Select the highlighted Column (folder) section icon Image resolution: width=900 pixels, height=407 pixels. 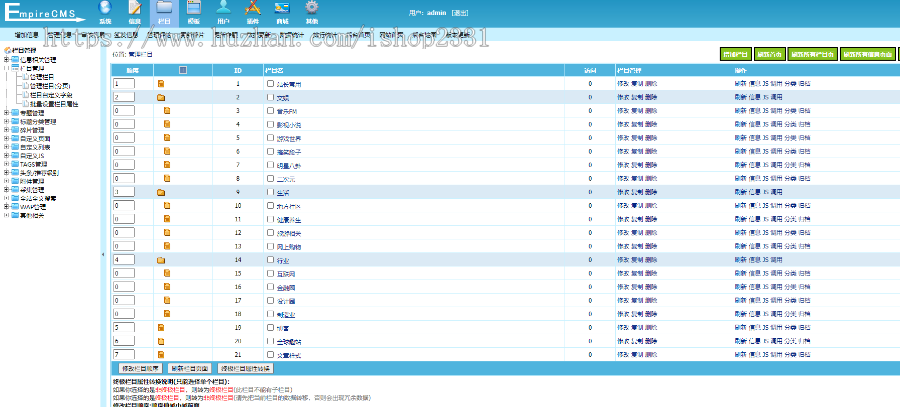[x=164, y=8]
